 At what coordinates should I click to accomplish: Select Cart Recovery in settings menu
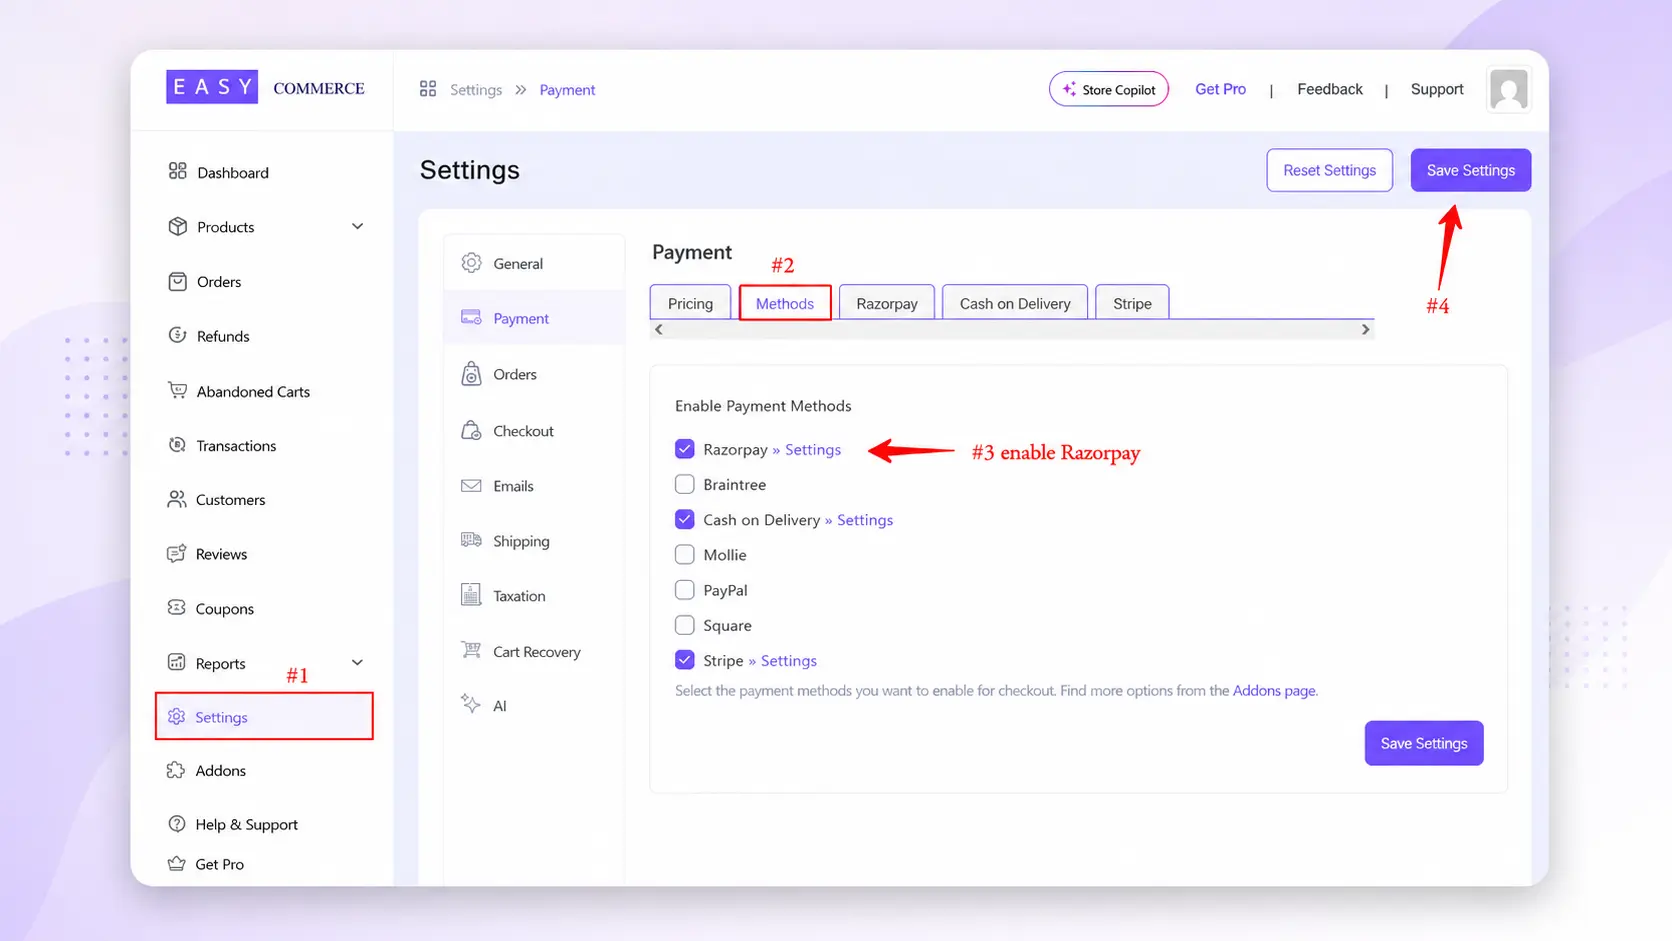click(534, 651)
